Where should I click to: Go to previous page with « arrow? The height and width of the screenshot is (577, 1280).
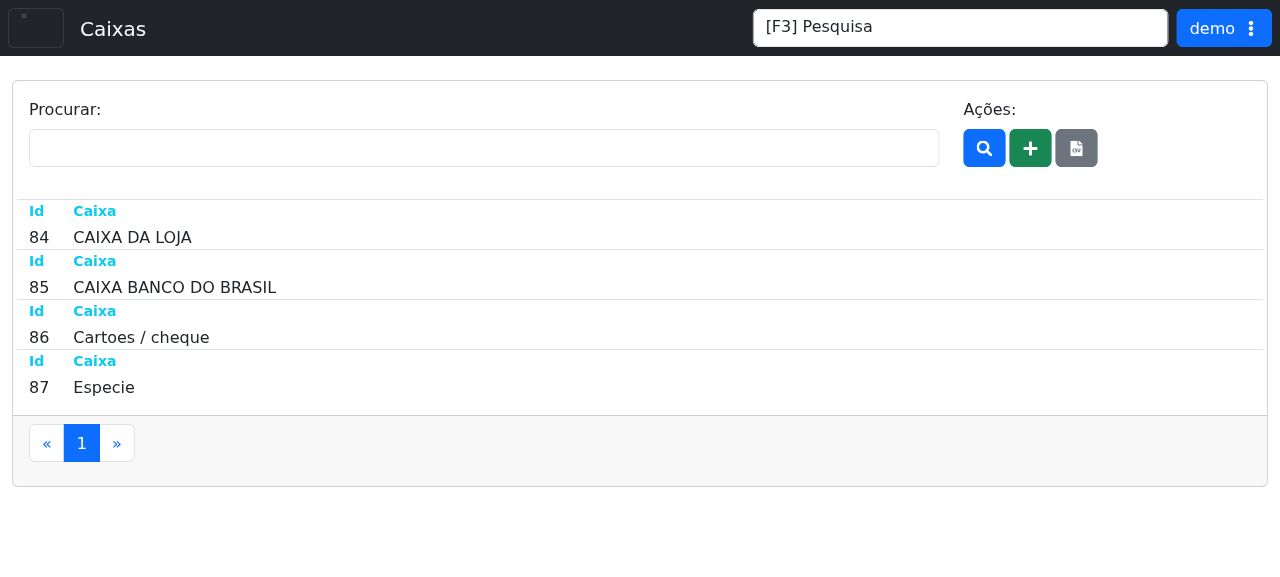(x=47, y=443)
